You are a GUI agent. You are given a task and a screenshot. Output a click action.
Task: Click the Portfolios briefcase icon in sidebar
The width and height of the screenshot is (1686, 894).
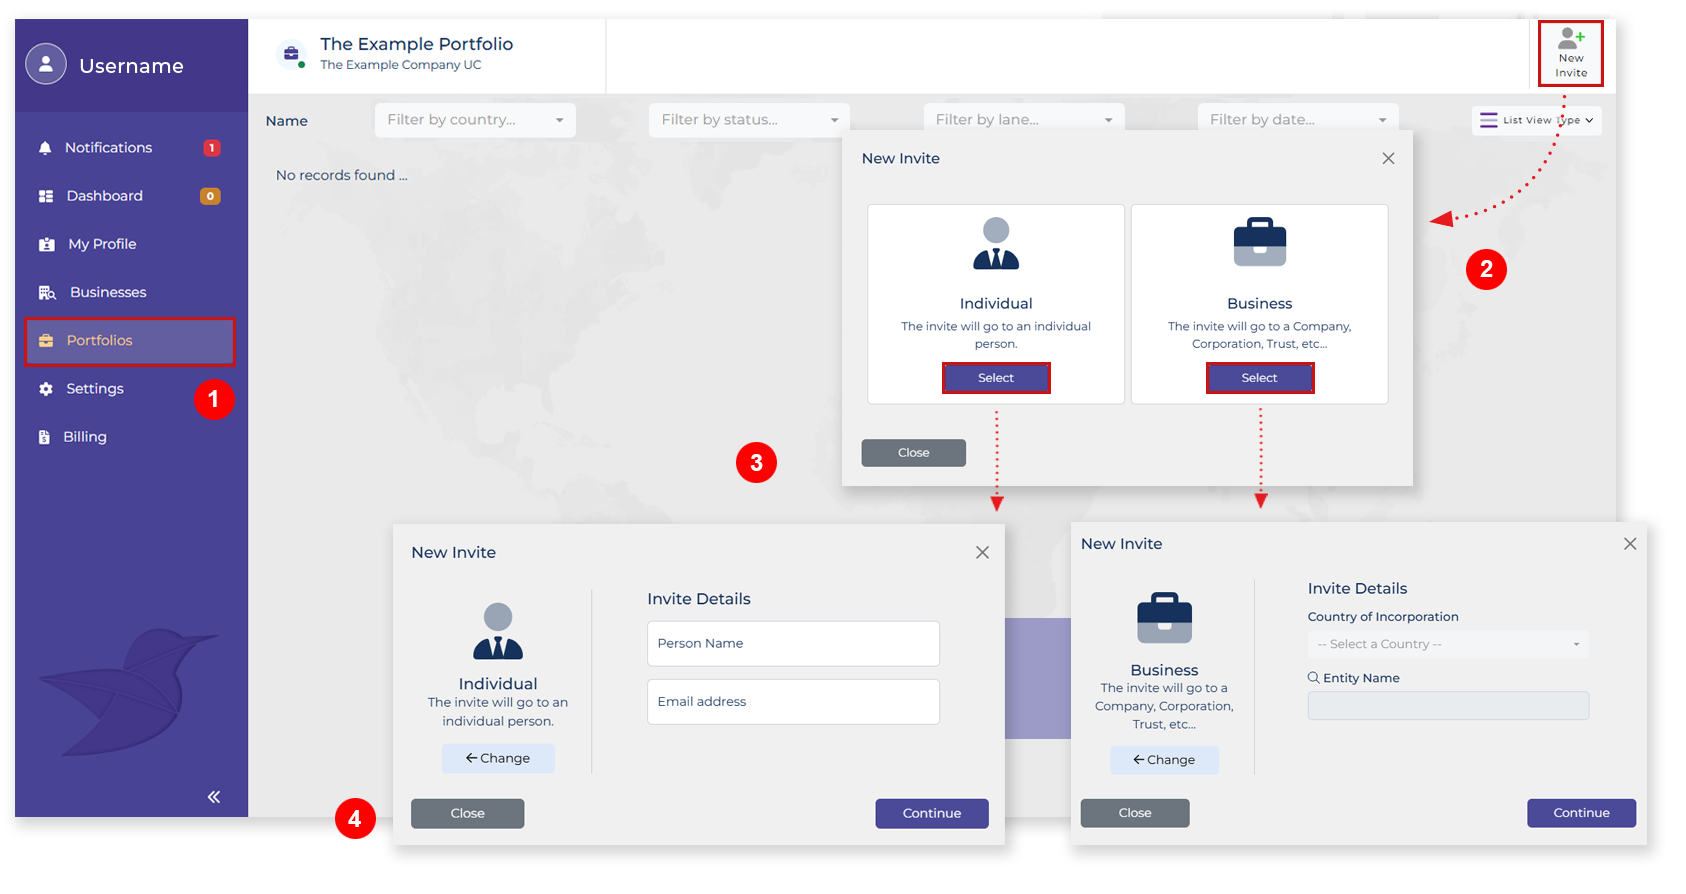point(46,341)
